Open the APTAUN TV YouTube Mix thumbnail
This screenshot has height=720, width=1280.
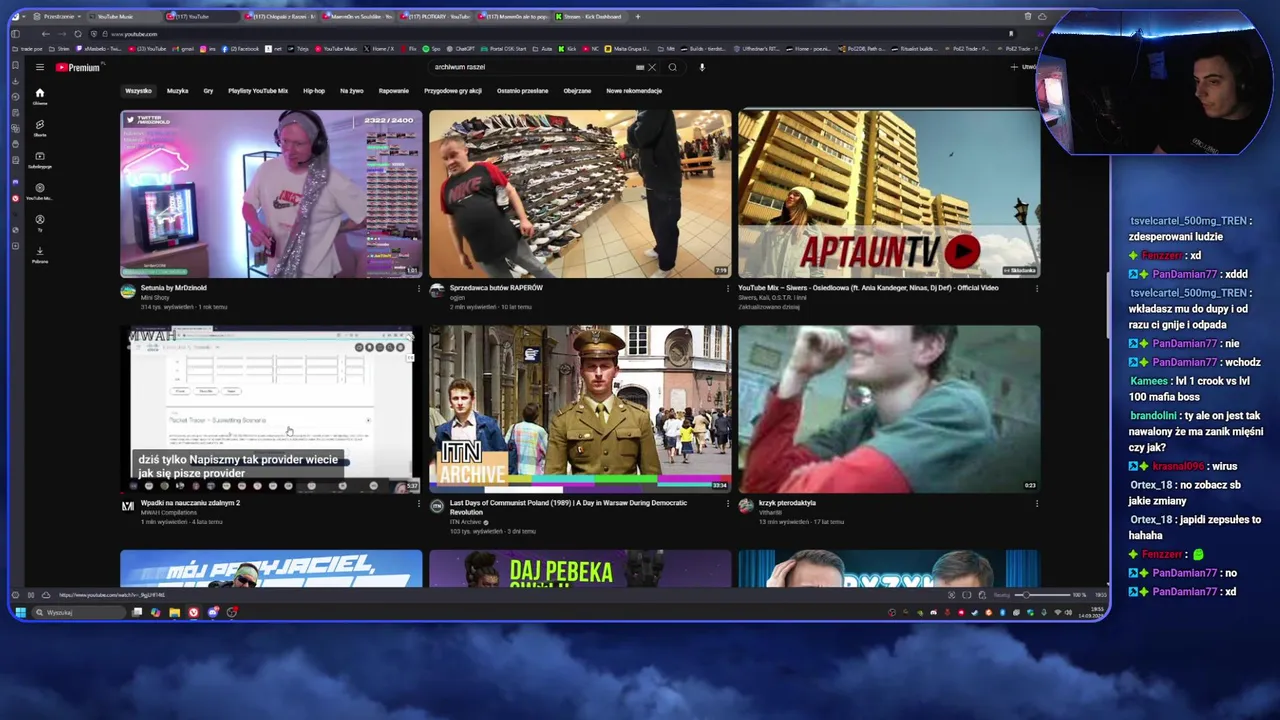(889, 194)
